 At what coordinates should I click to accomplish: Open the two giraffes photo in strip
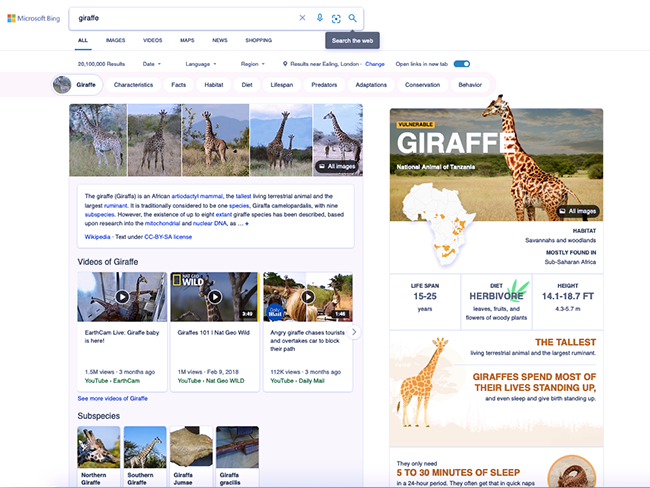(x=281, y=140)
